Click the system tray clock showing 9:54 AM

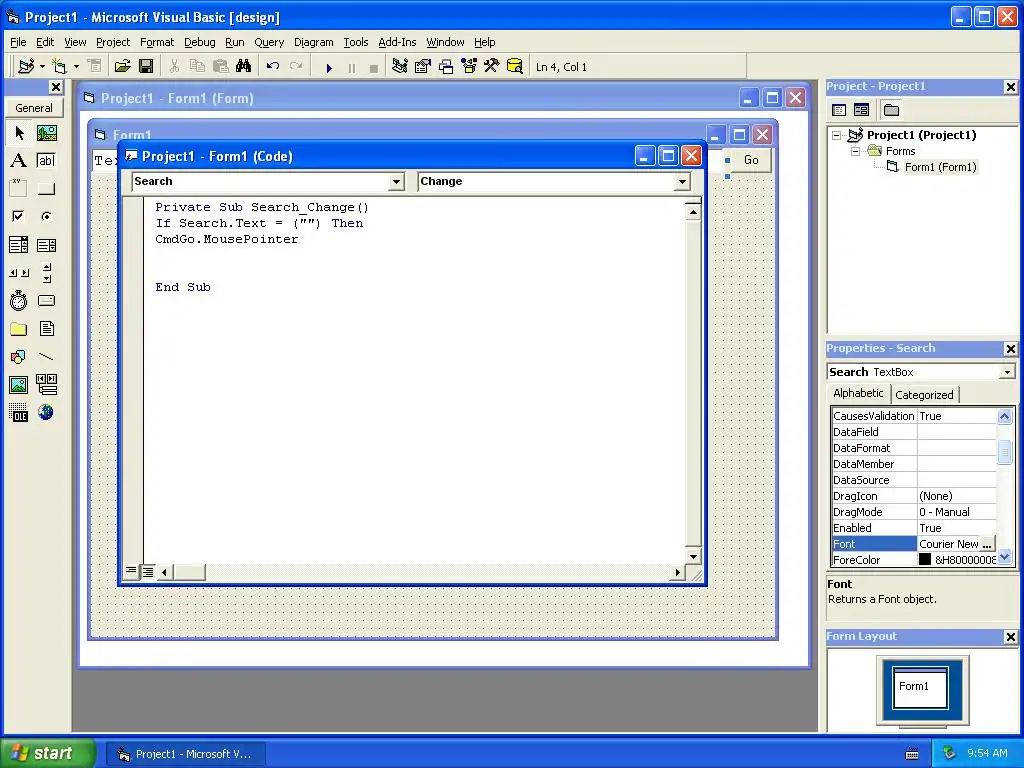click(x=987, y=753)
